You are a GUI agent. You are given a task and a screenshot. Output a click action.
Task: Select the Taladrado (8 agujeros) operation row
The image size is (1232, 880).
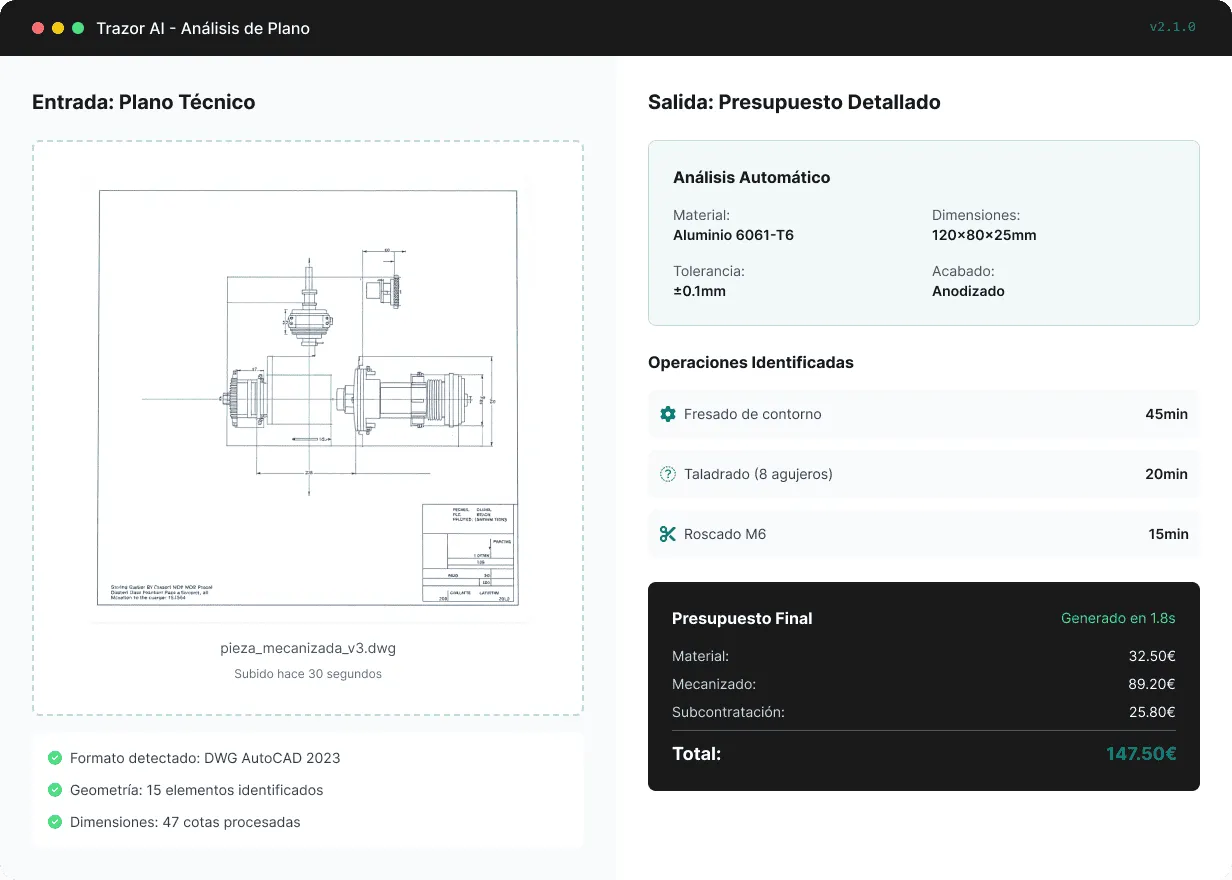click(923, 474)
